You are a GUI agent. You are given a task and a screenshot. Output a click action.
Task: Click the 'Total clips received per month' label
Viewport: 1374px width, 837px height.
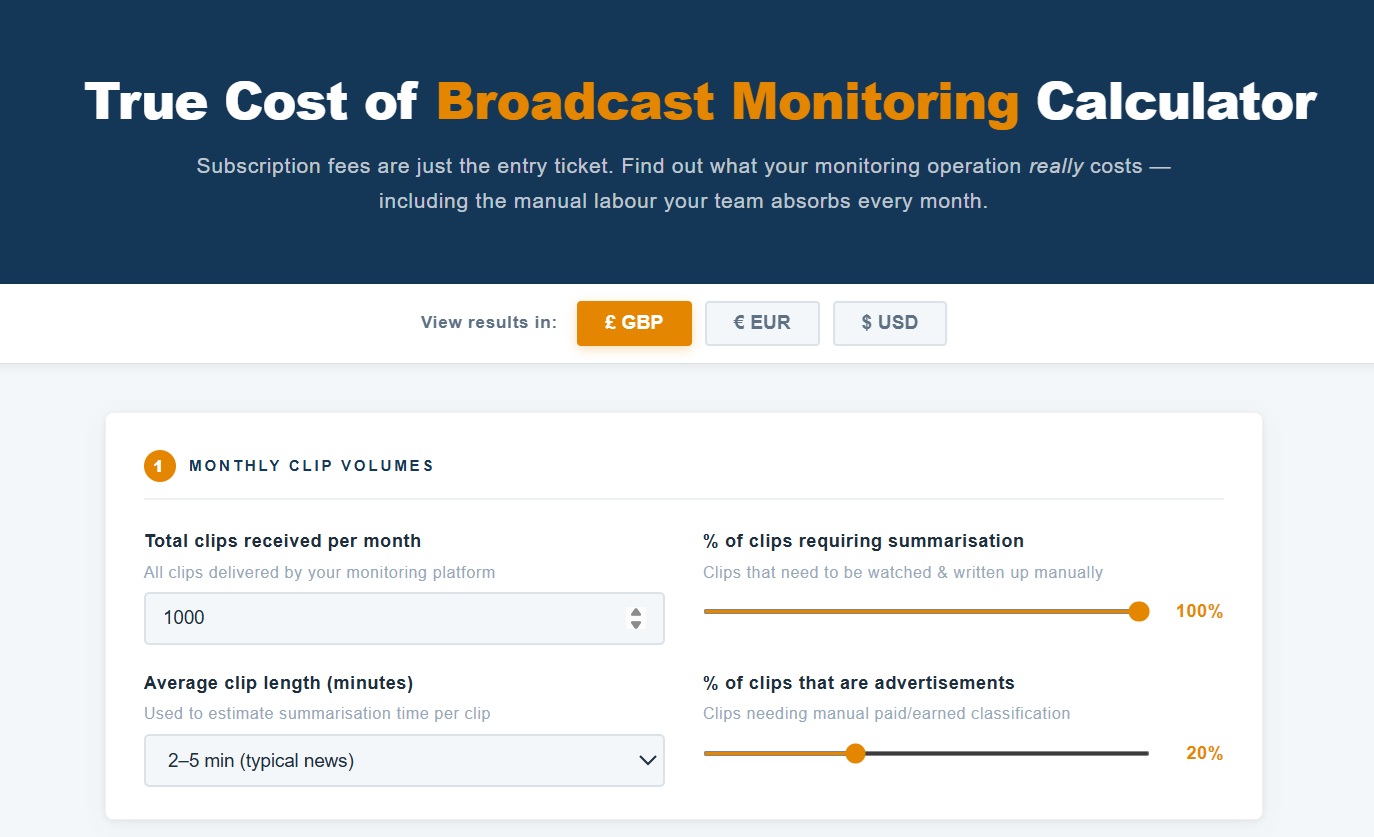pos(282,541)
